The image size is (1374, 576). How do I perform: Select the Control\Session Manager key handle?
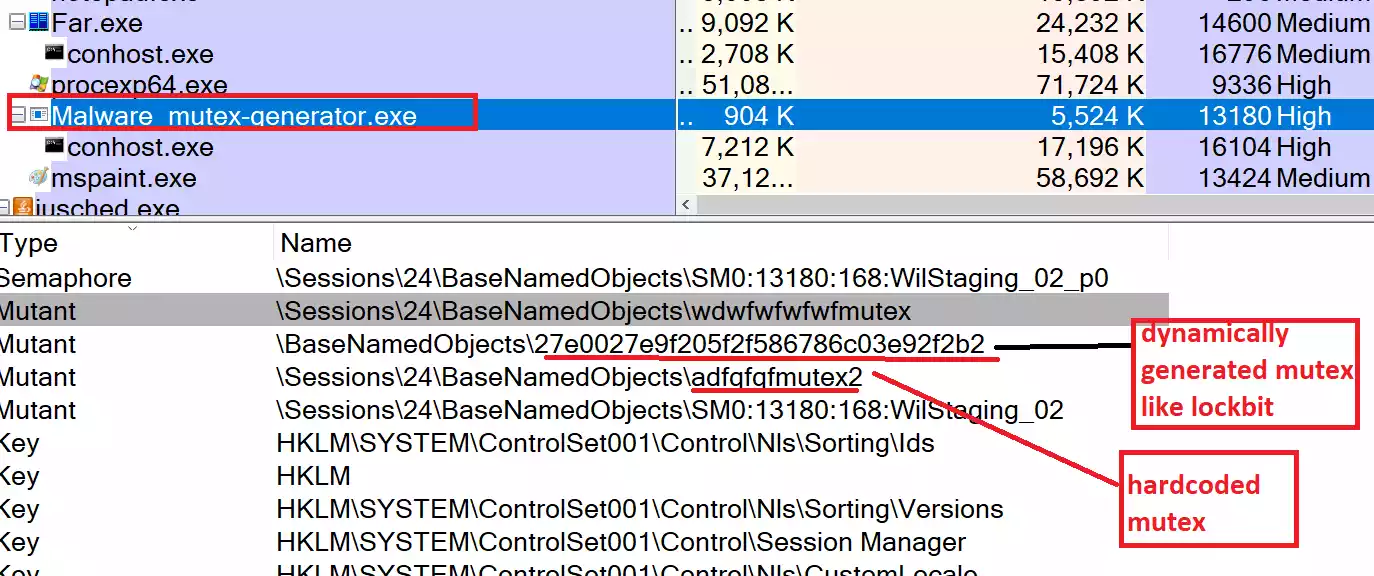pyautogui.click(x=584, y=542)
